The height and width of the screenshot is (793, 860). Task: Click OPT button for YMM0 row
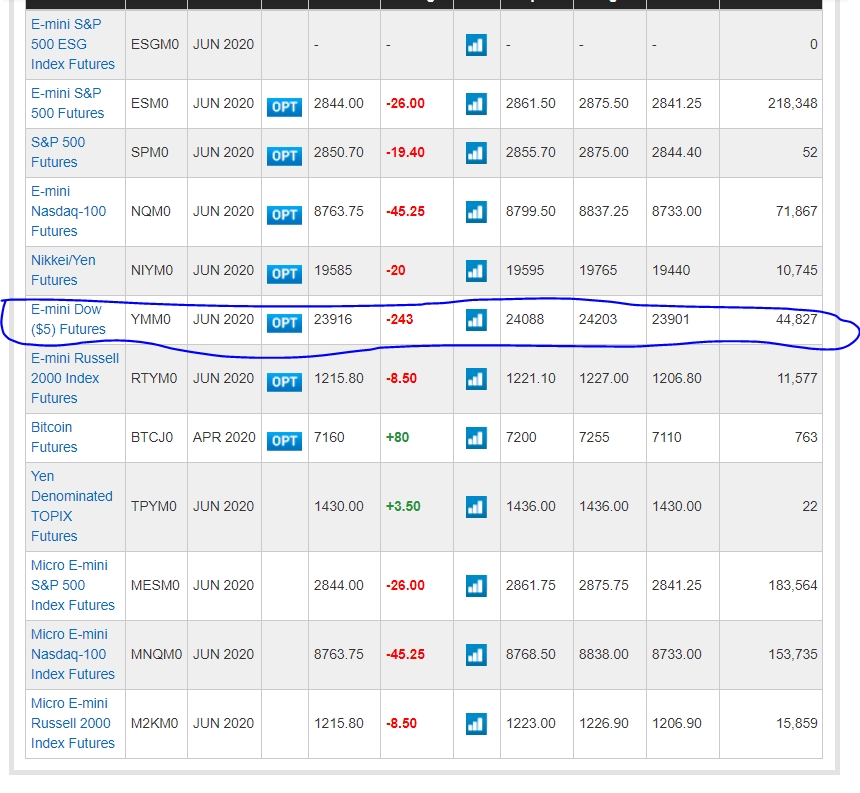coord(284,322)
